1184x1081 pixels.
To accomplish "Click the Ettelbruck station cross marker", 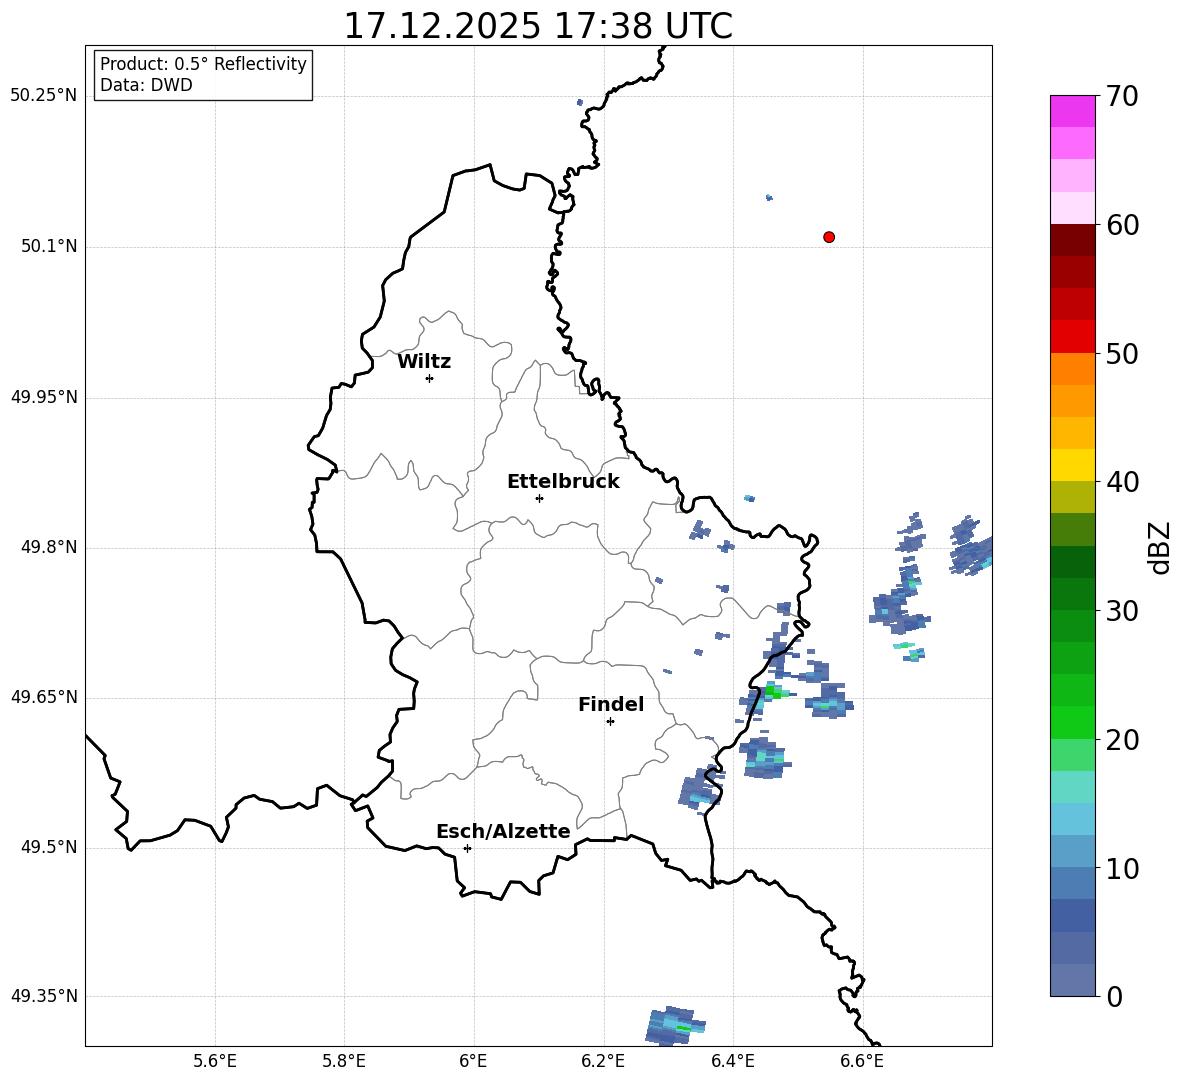I will 539,498.
